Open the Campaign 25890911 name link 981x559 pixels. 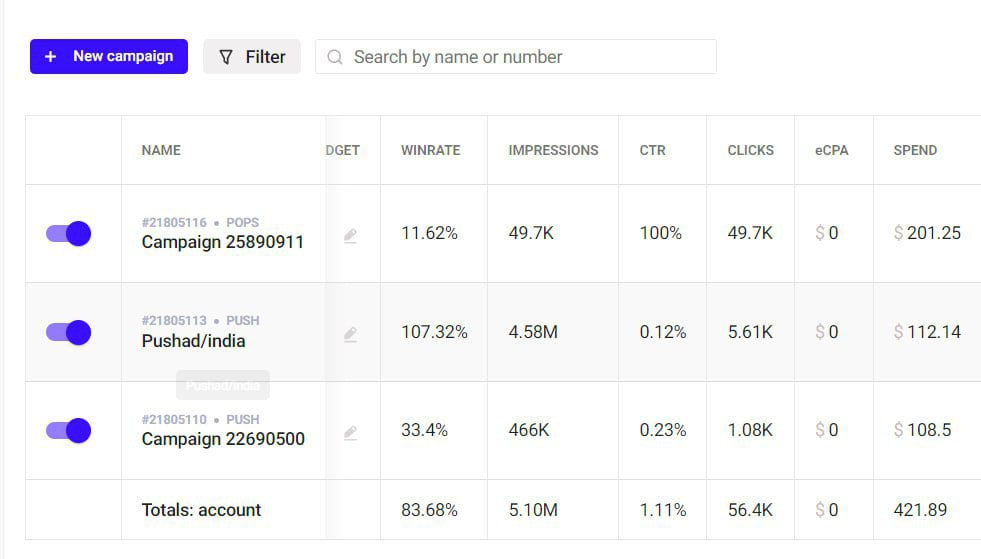(222, 242)
